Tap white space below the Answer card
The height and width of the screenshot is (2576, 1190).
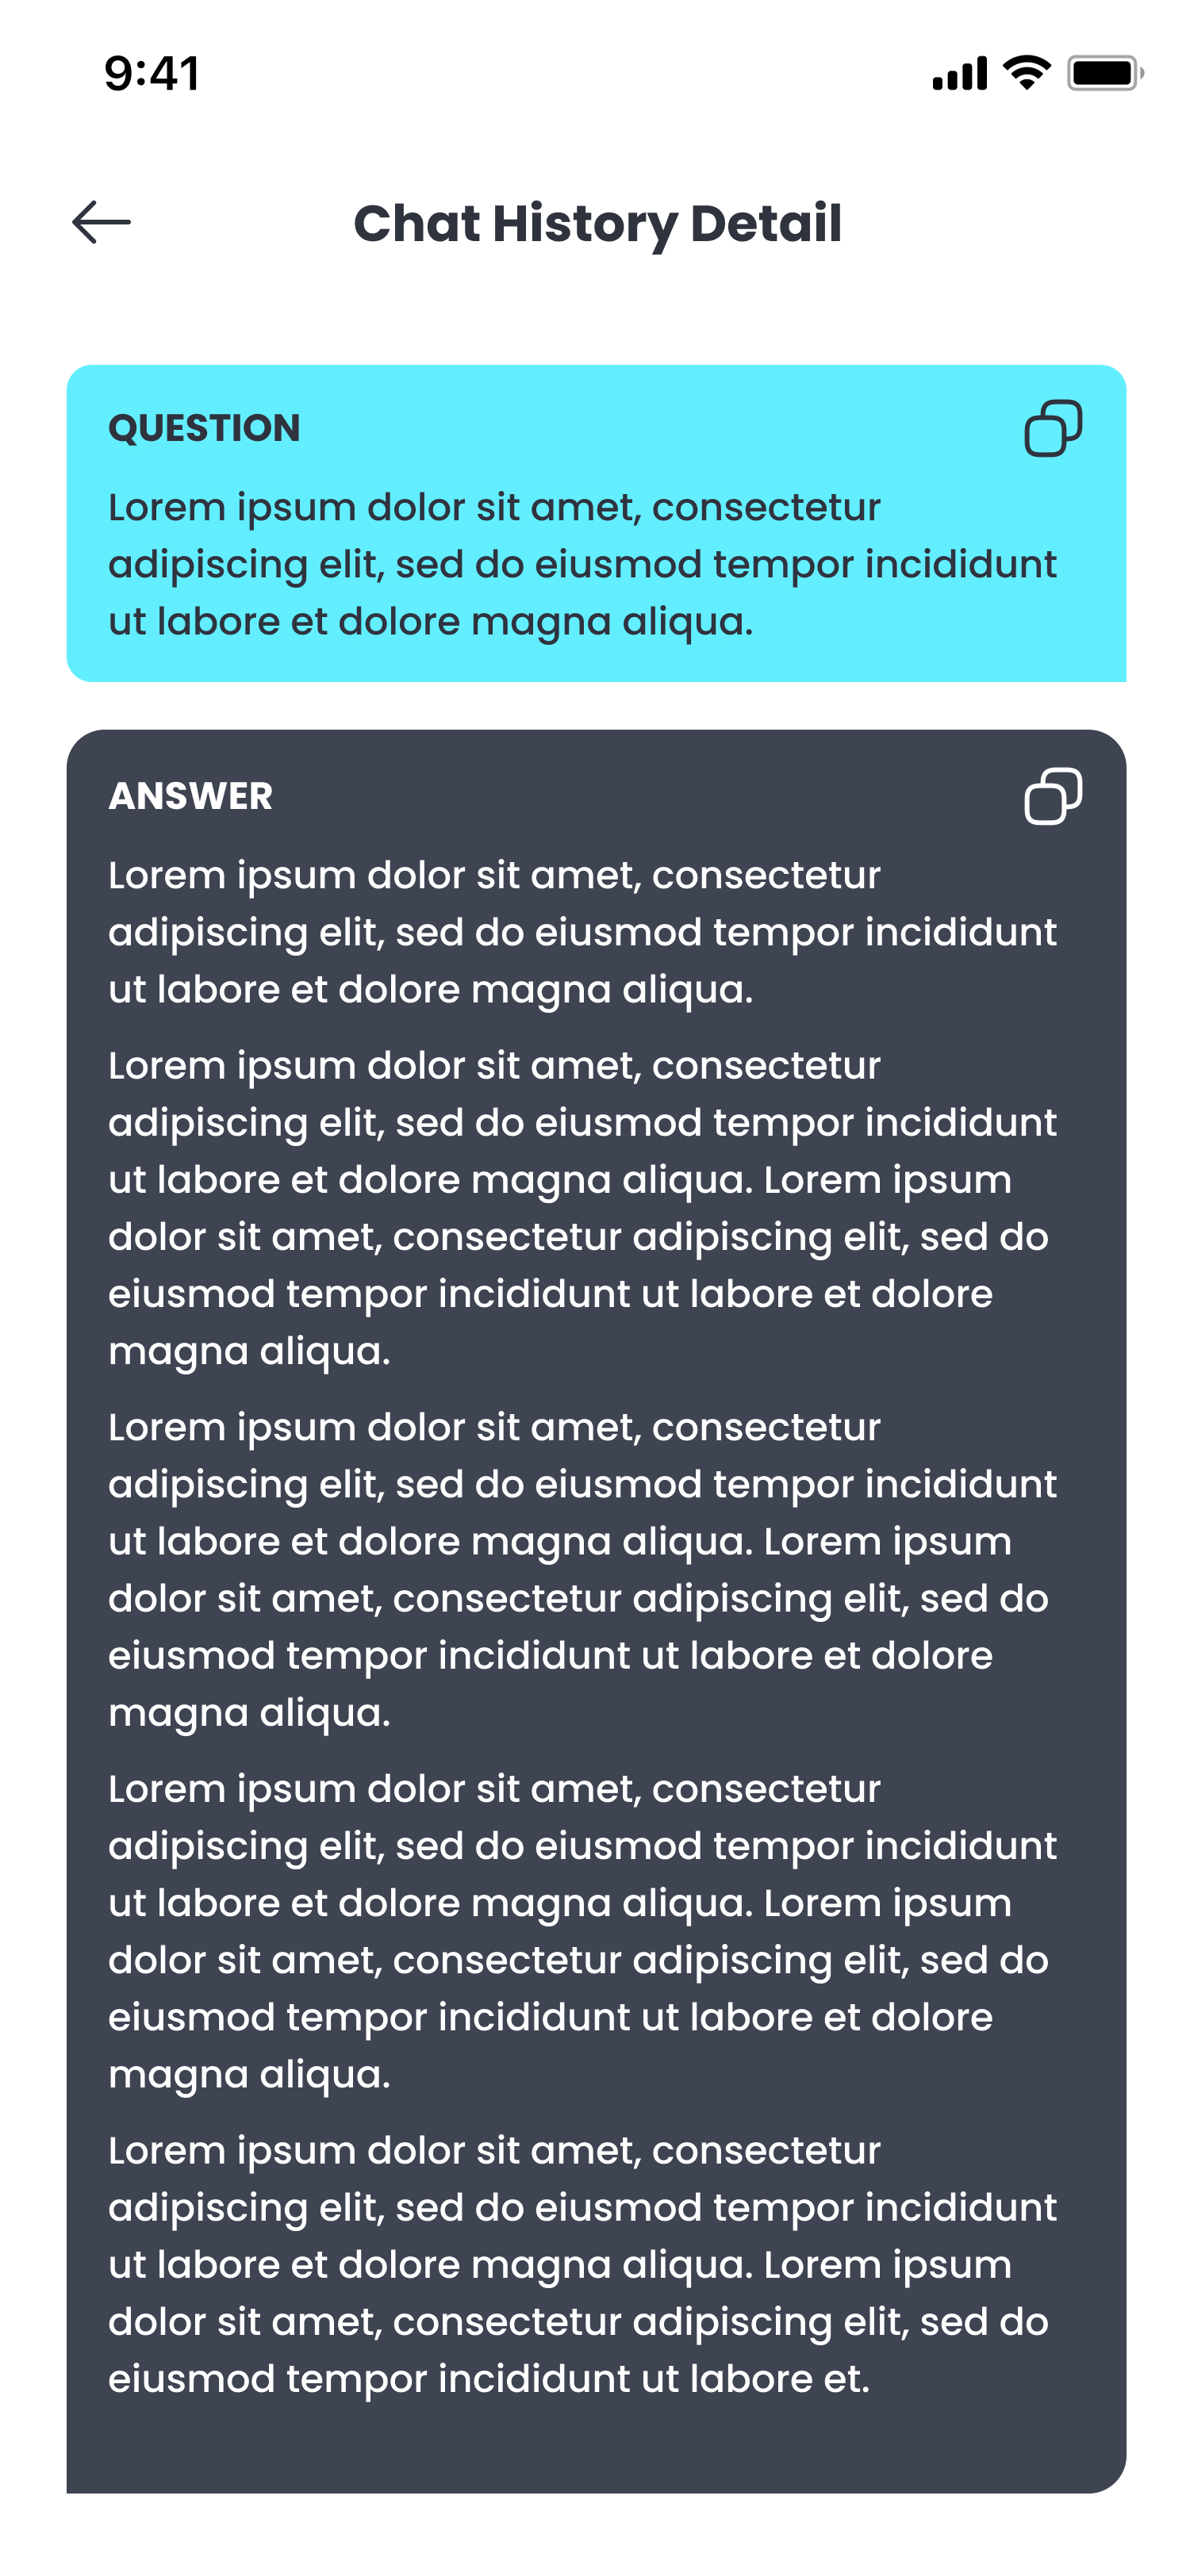(x=596, y=2536)
